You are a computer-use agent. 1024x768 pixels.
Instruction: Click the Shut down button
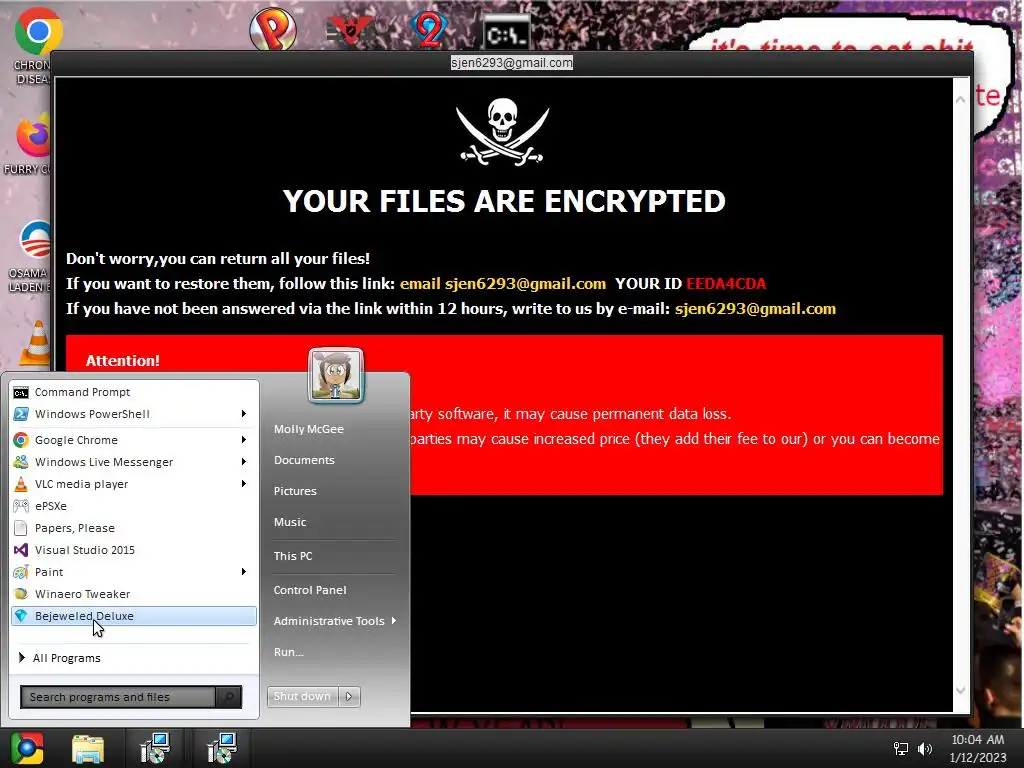302,697
